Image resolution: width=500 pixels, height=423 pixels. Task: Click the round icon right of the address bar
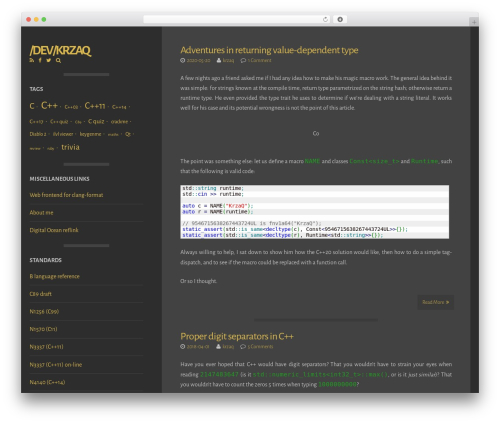[340, 19]
